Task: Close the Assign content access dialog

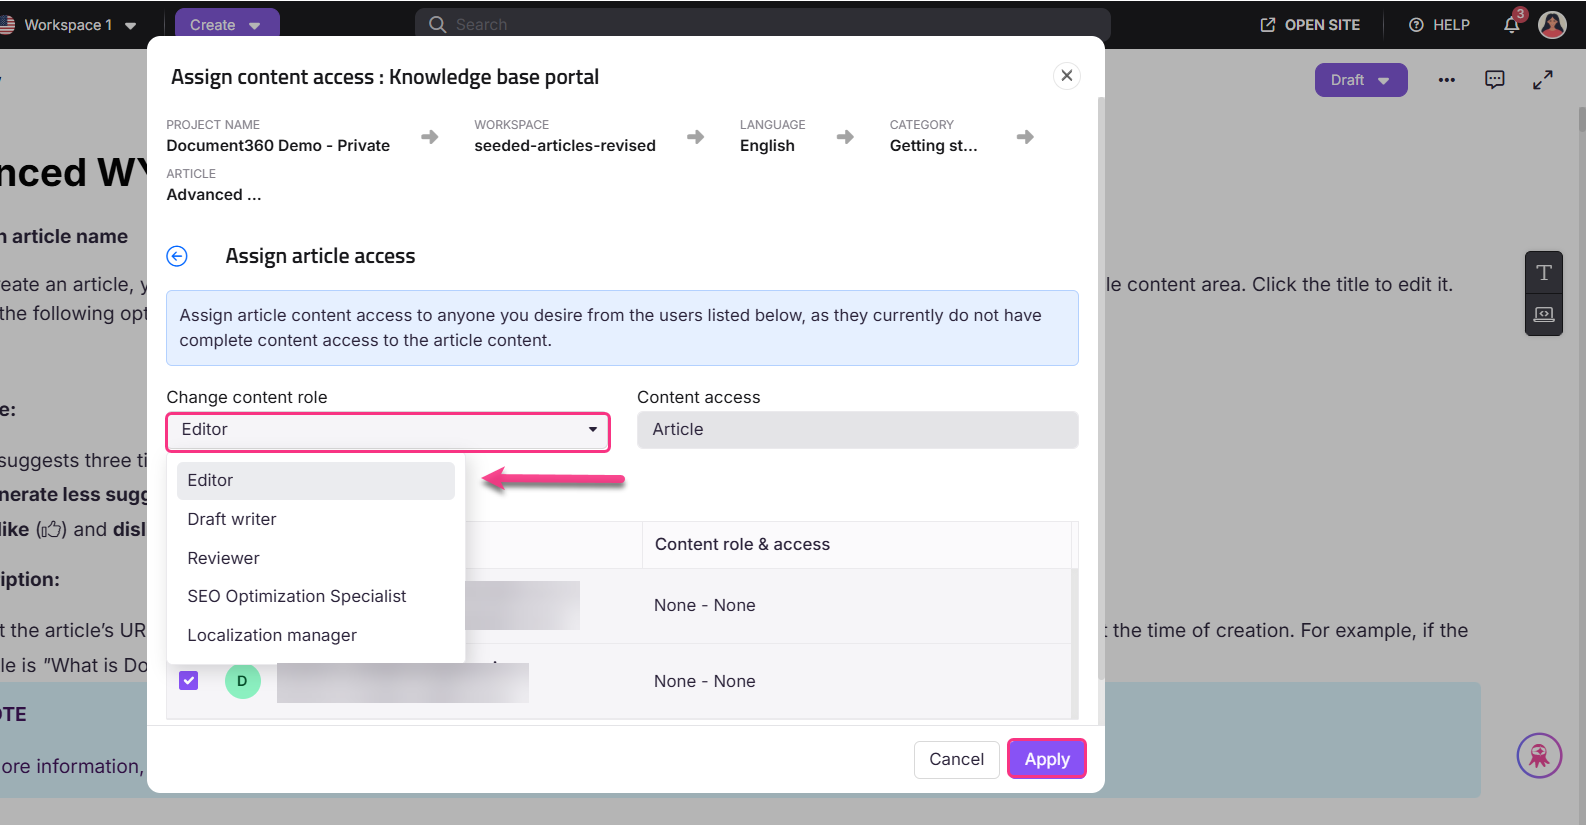Action: tap(1067, 76)
